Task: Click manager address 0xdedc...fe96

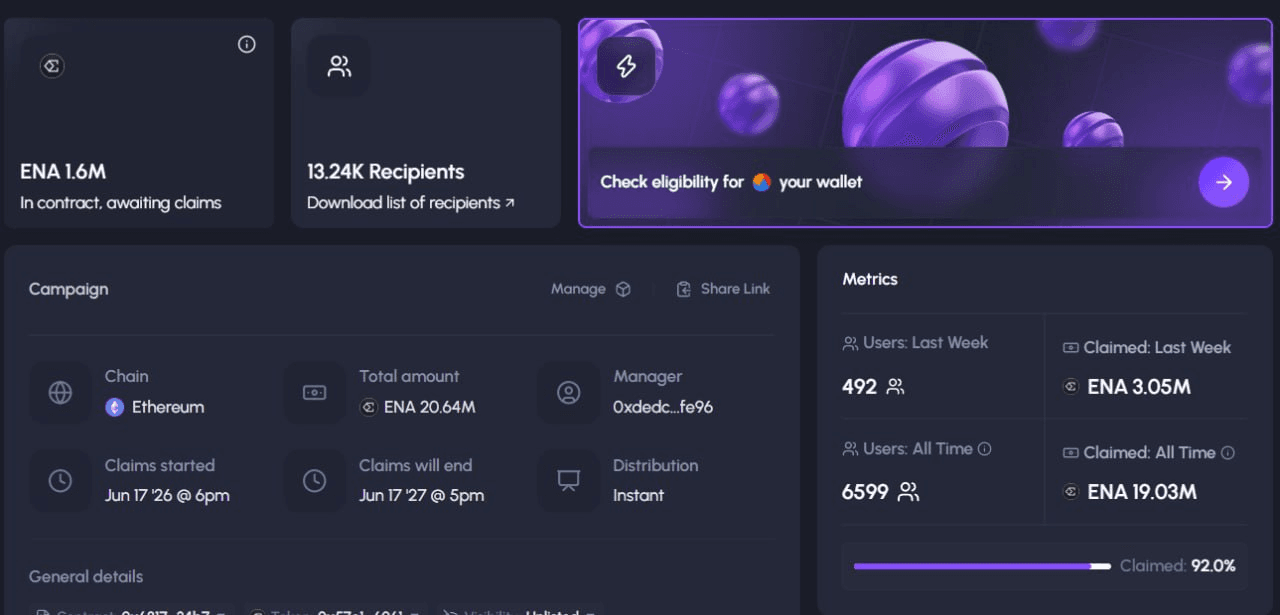Action: pos(663,407)
